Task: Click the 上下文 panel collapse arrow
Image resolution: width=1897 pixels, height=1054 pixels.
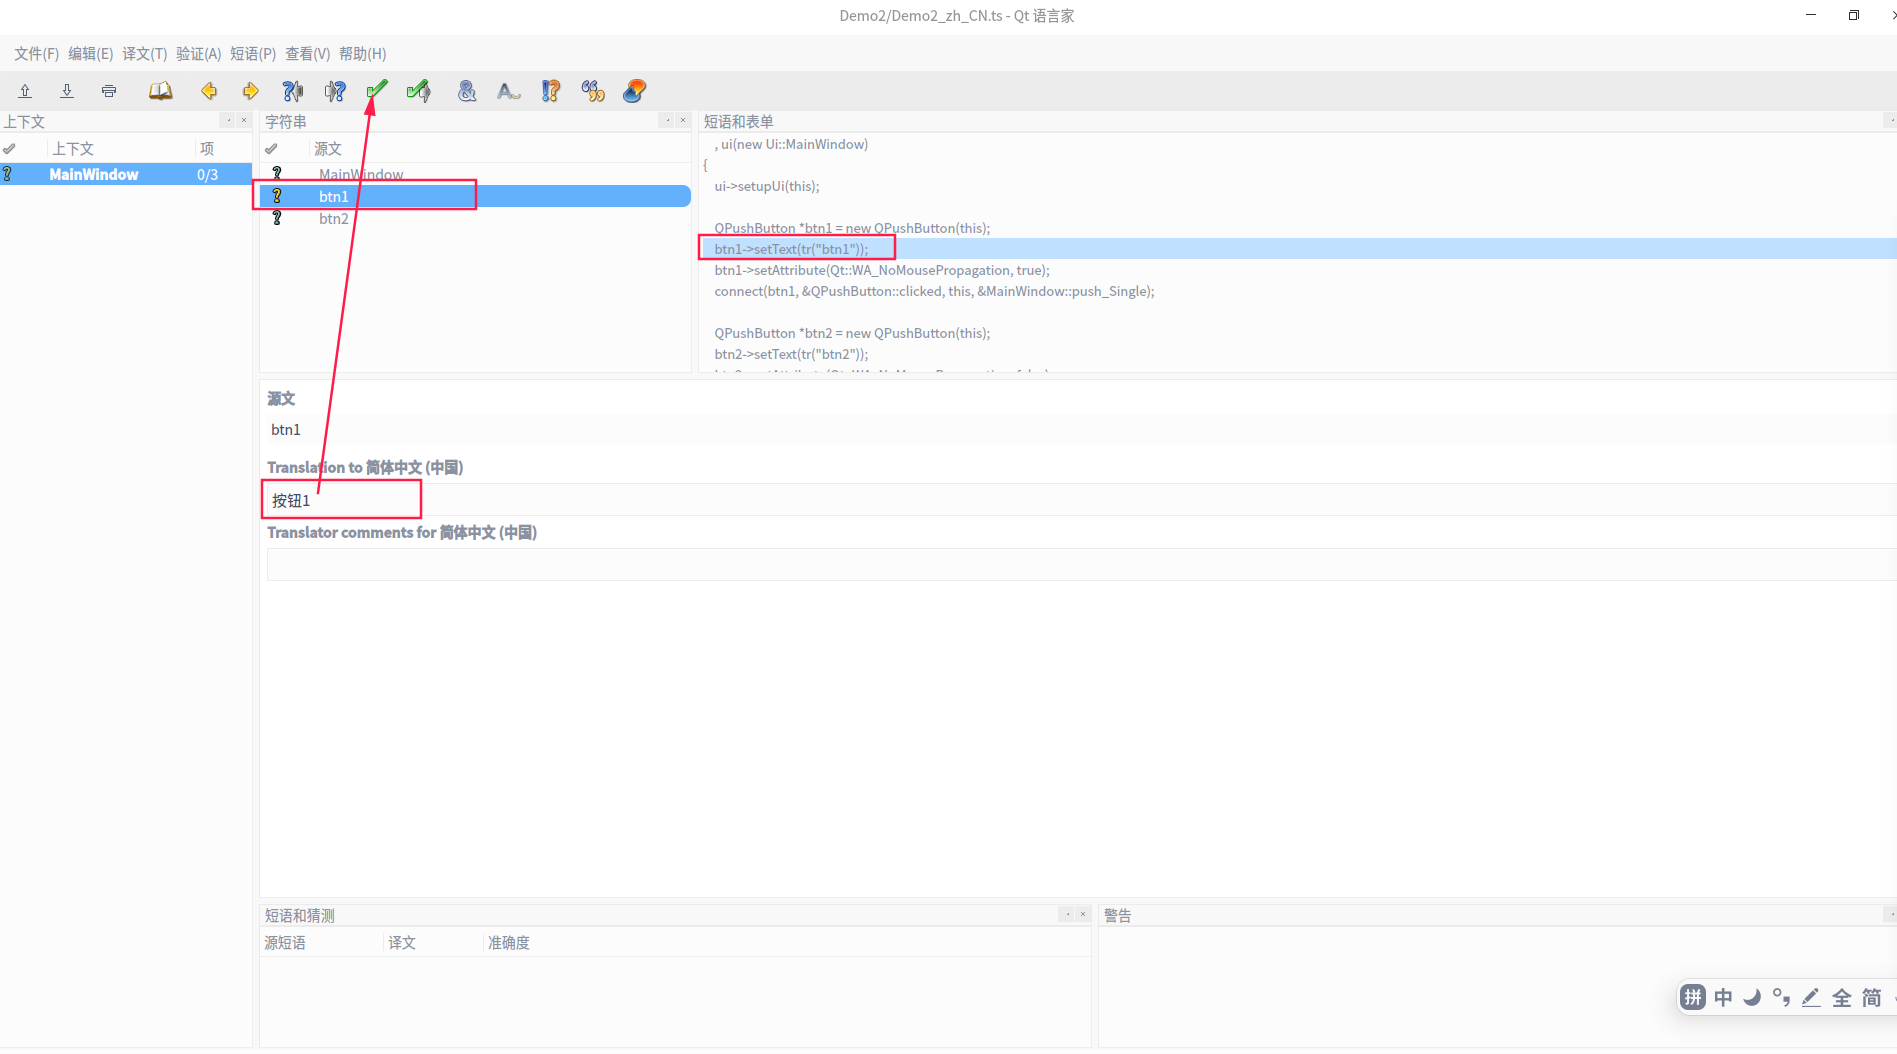Action: 228,120
